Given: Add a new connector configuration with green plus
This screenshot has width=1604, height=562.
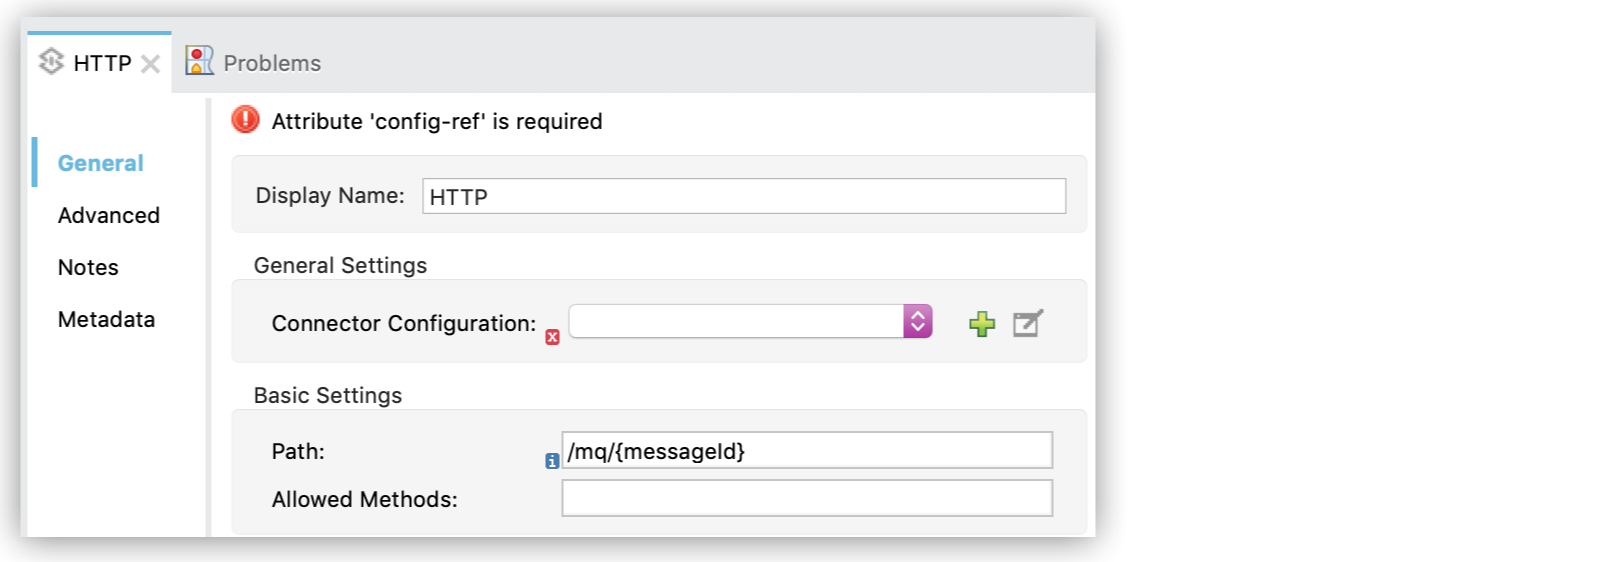Looking at the screenshot, I should [x=982, y=323].
